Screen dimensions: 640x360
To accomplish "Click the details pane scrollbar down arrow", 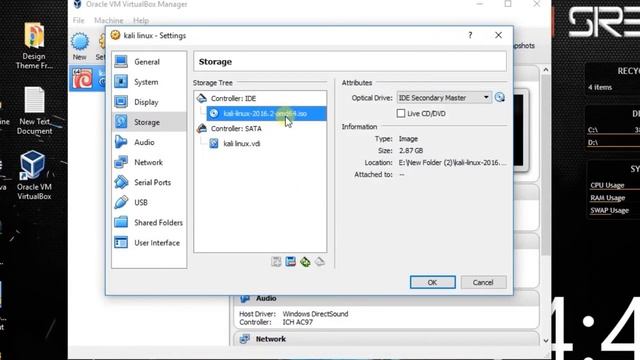I will 546,341.
